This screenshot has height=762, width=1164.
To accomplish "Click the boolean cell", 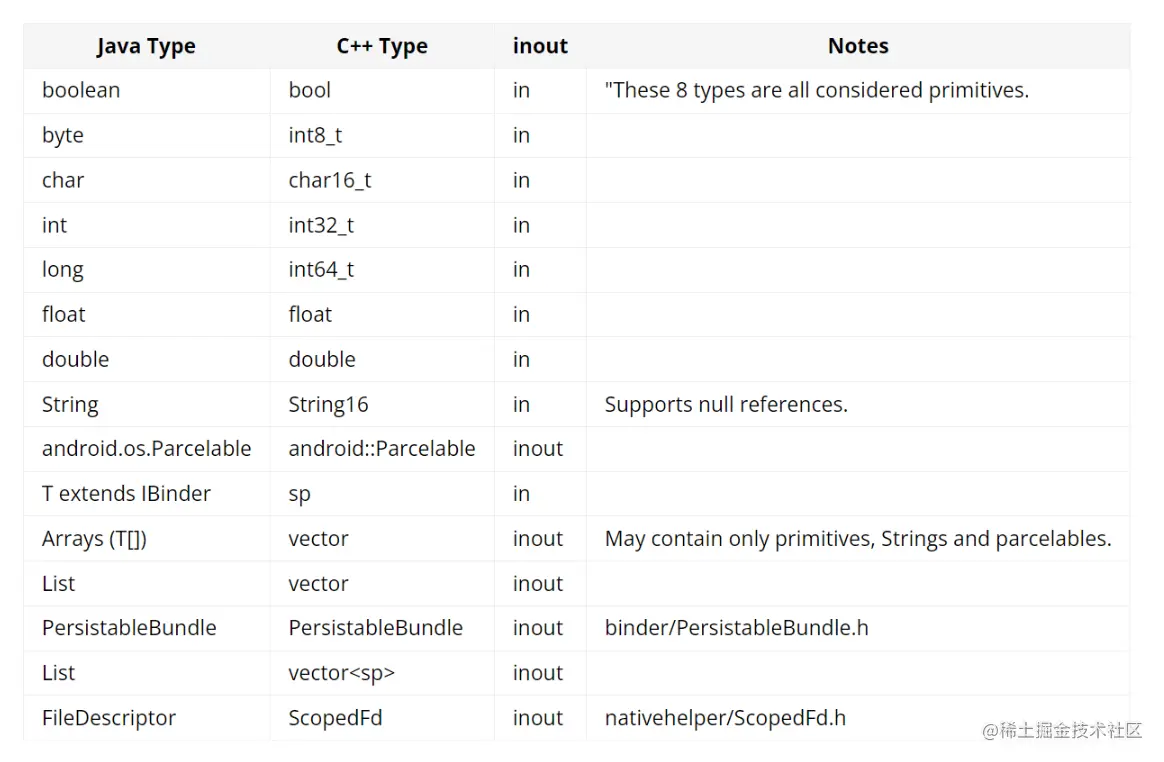I will click(x=81, y=90).
